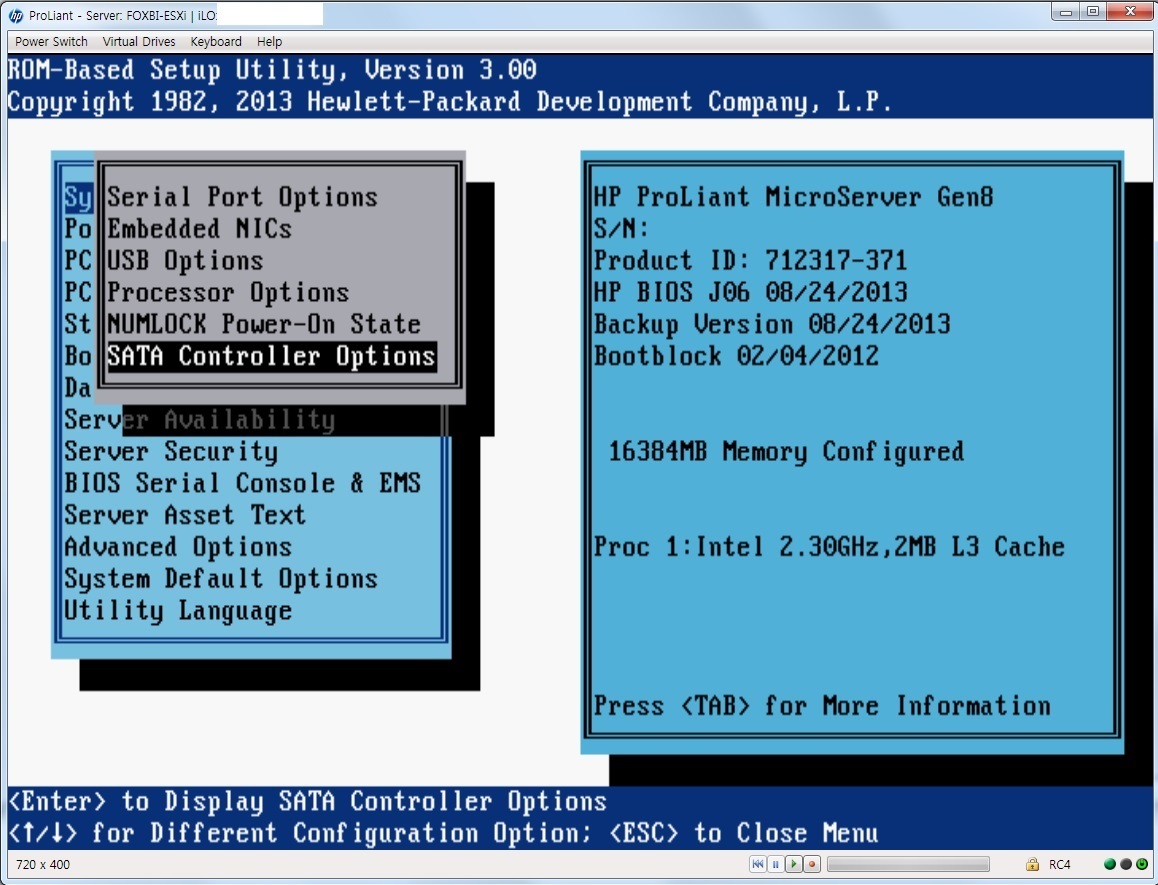Click Server Availability in the main menu

pyautogui.click(x=199, y=420)
